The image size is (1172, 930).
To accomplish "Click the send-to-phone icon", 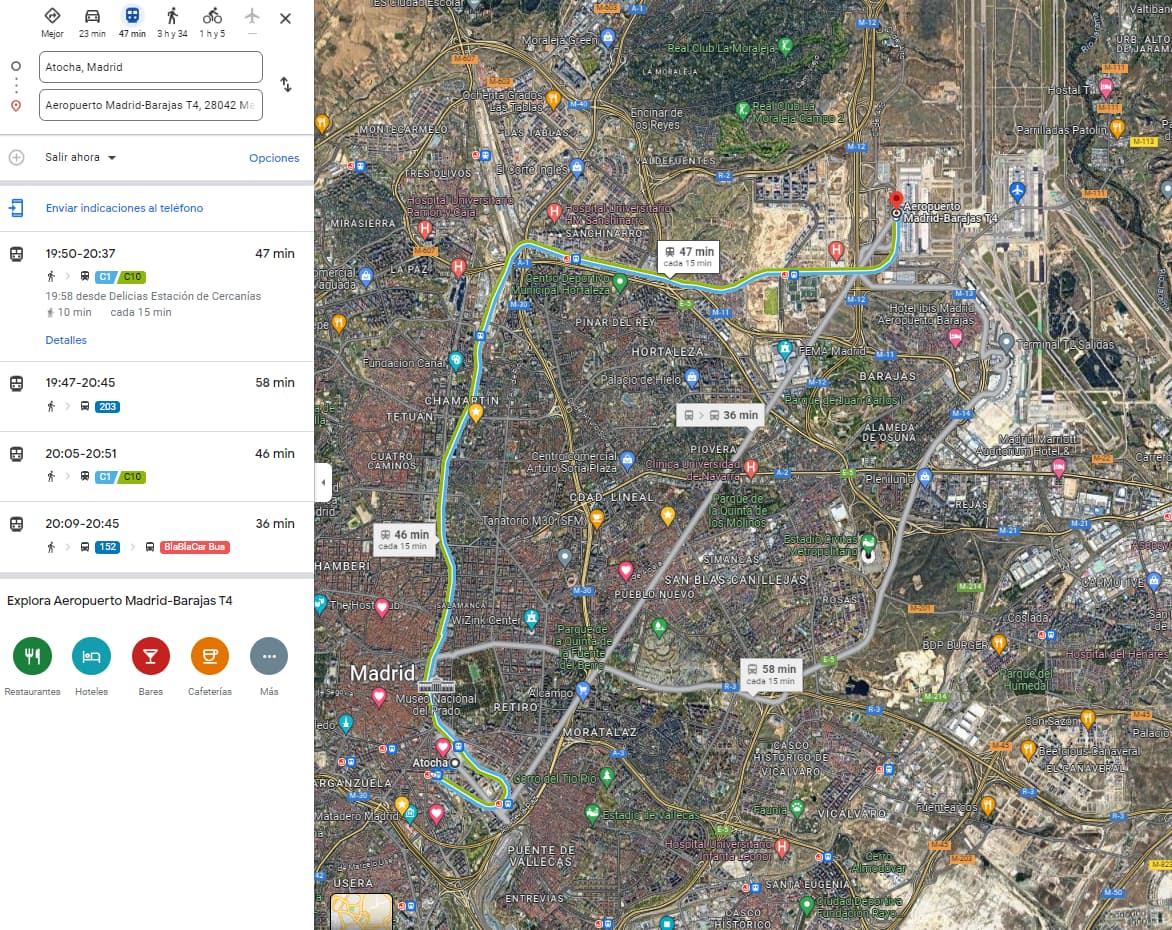I will (16, 208).
